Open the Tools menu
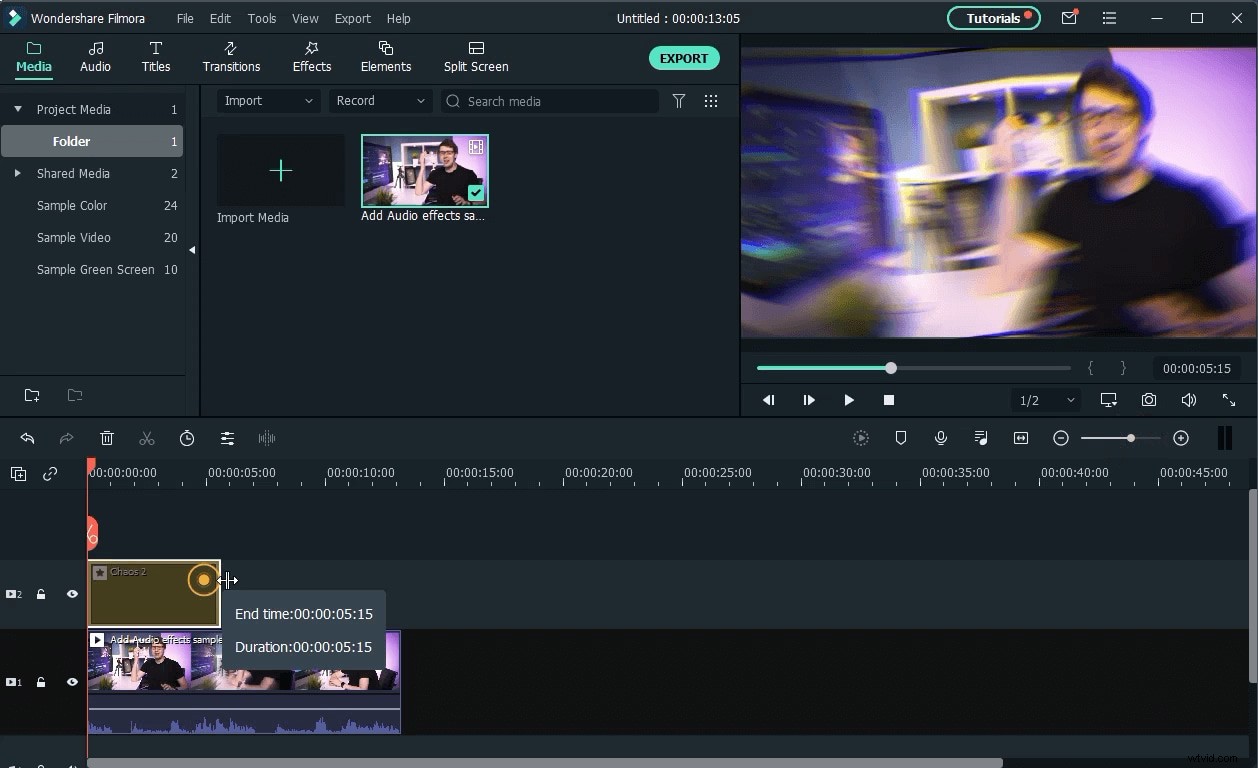1258x768 pixels. pyautogui.click(x=261, y=18)
